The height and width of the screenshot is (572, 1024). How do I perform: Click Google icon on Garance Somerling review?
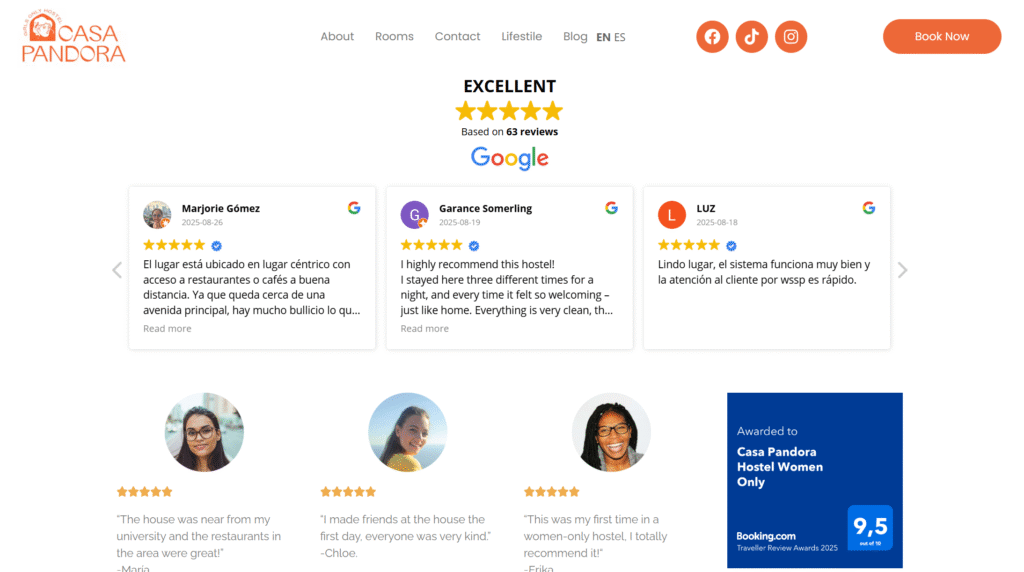tap(611, 208)
